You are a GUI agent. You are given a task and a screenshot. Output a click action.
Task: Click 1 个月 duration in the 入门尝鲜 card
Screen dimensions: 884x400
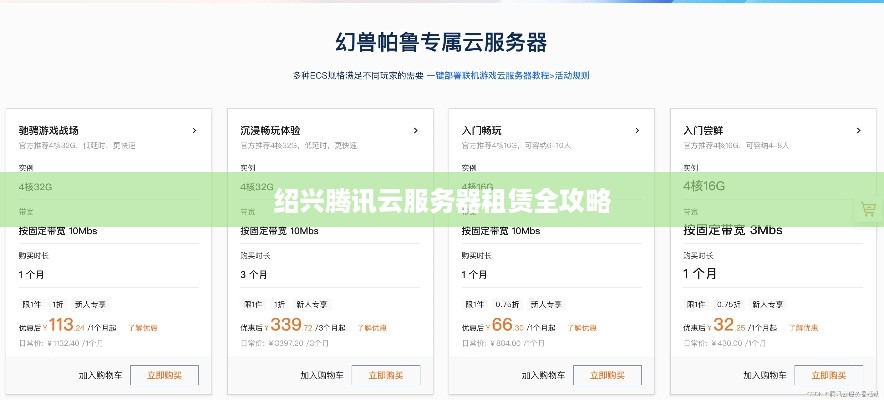click(x=700, y=274)
